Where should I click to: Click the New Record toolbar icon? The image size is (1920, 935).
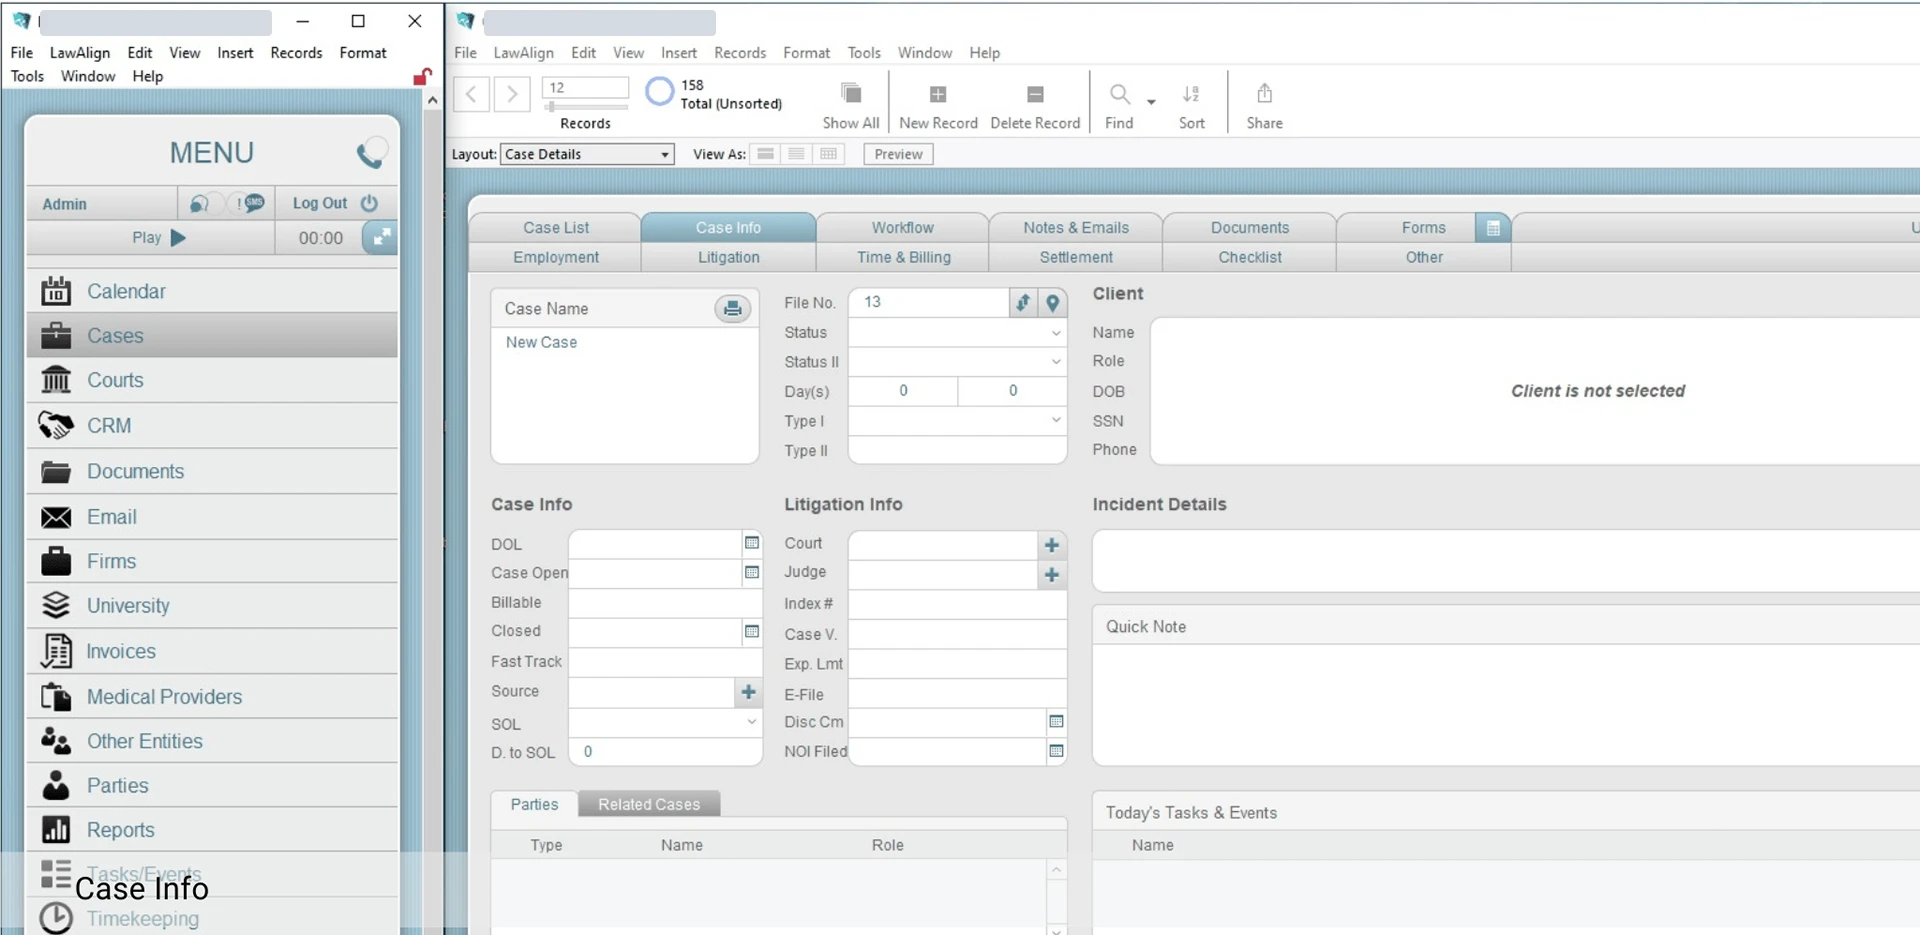click(938, 105)
